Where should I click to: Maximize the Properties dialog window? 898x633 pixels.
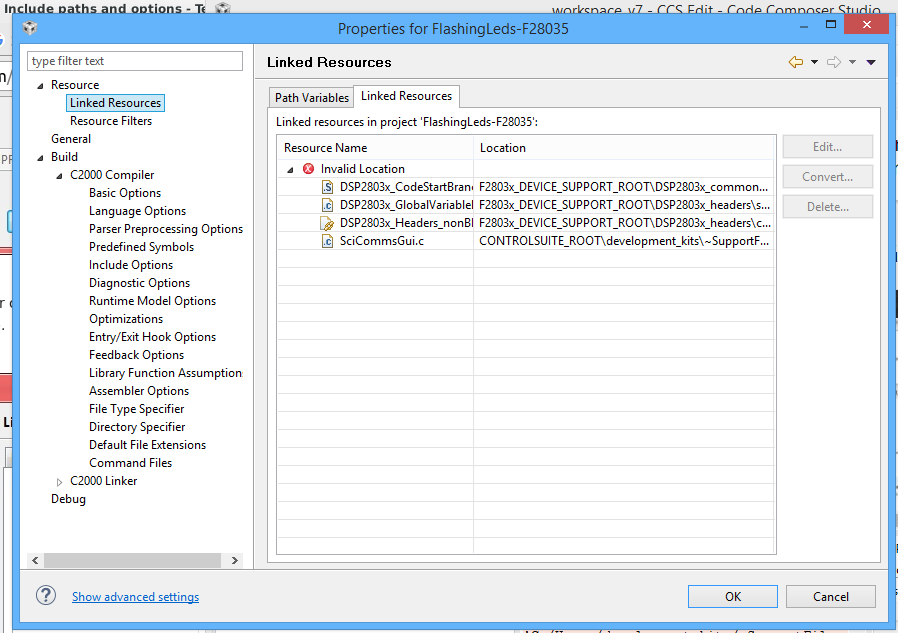[831, 25]
